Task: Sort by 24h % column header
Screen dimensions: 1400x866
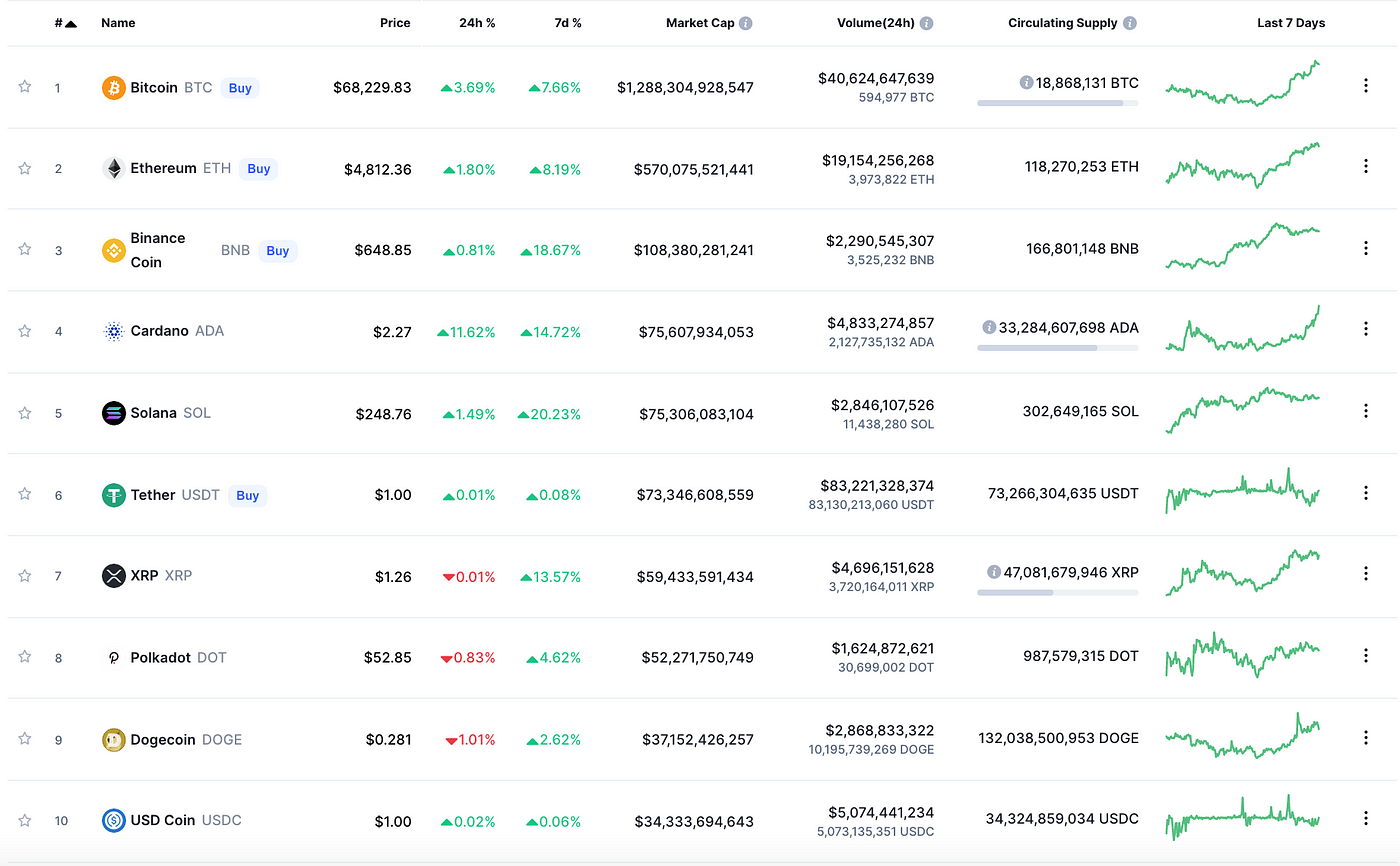Action: tap(477, 23)
